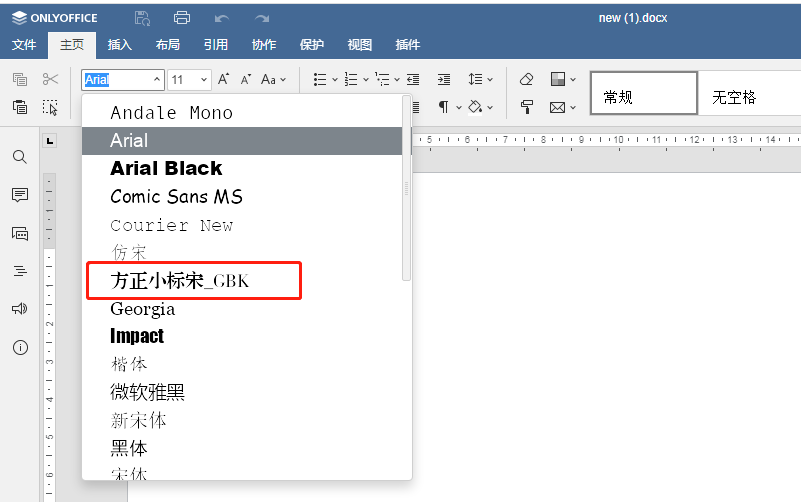Click the color scheme icon

[558, 79]
